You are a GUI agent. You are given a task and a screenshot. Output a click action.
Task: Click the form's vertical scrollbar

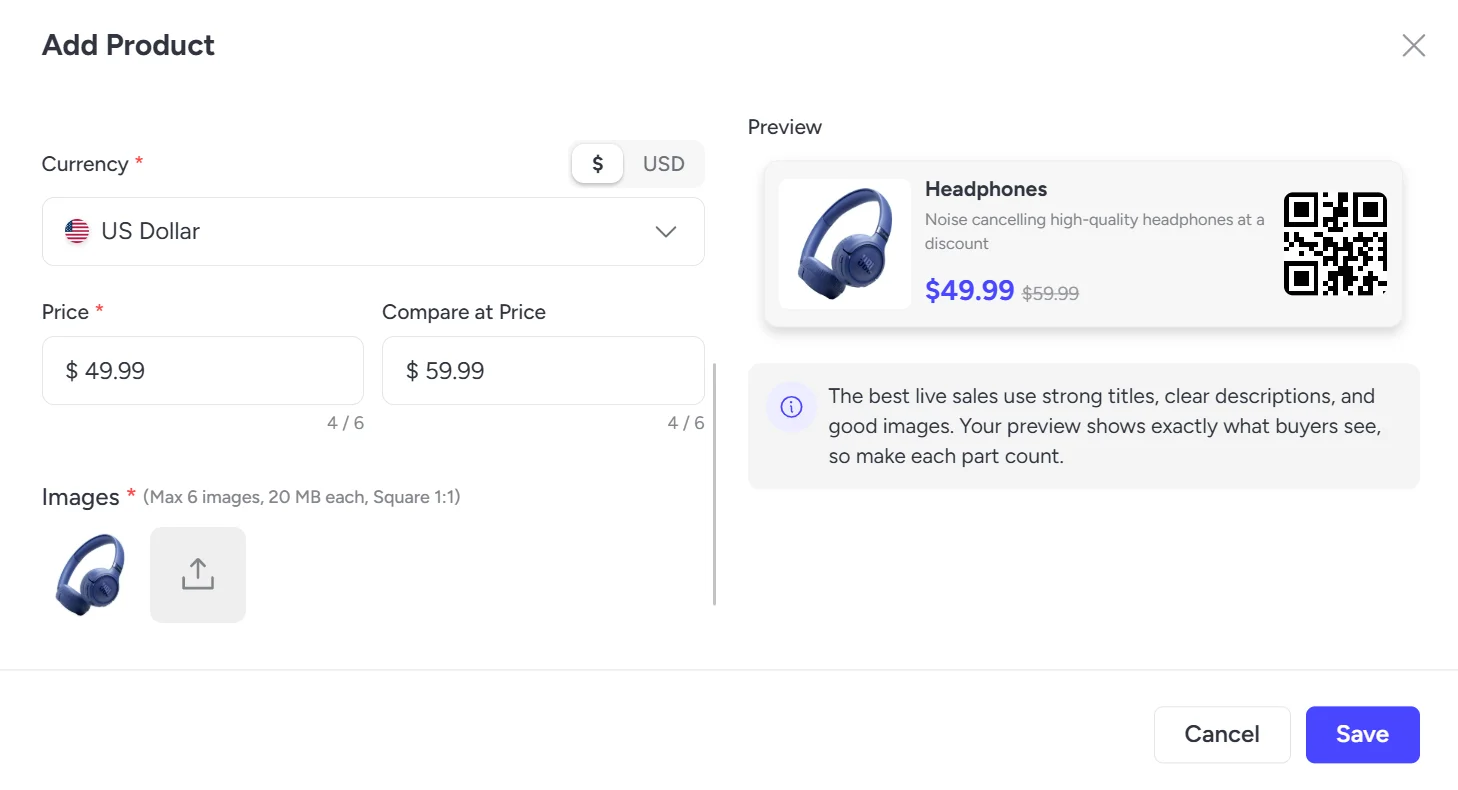tap(714, 484)
